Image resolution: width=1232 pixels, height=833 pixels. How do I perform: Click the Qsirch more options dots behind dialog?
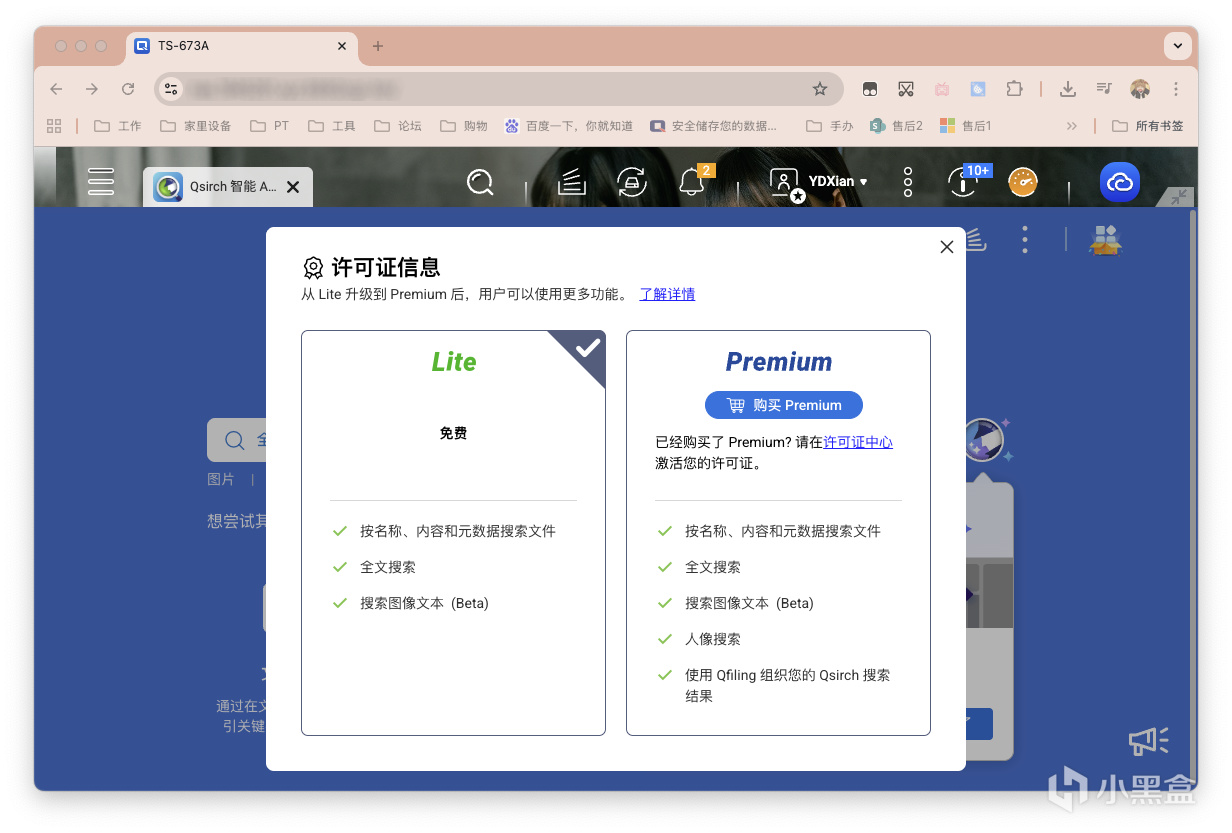[1025, 239]
